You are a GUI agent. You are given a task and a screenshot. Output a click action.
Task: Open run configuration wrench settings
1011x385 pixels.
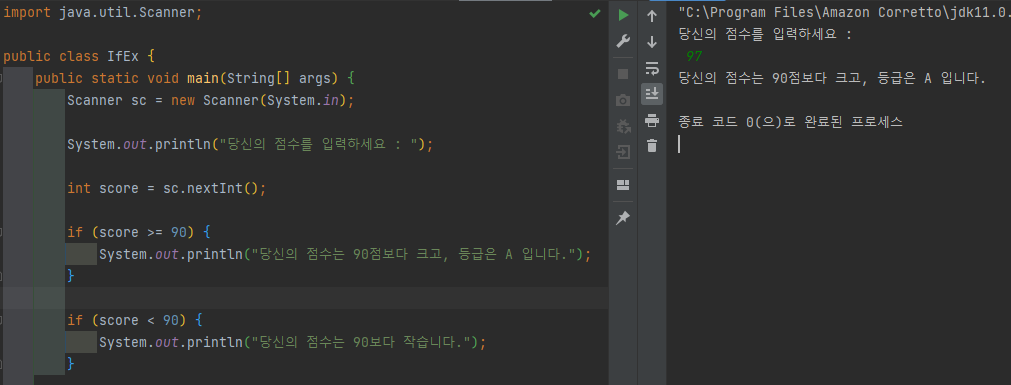pyautogui.click(x=623, y=41)
